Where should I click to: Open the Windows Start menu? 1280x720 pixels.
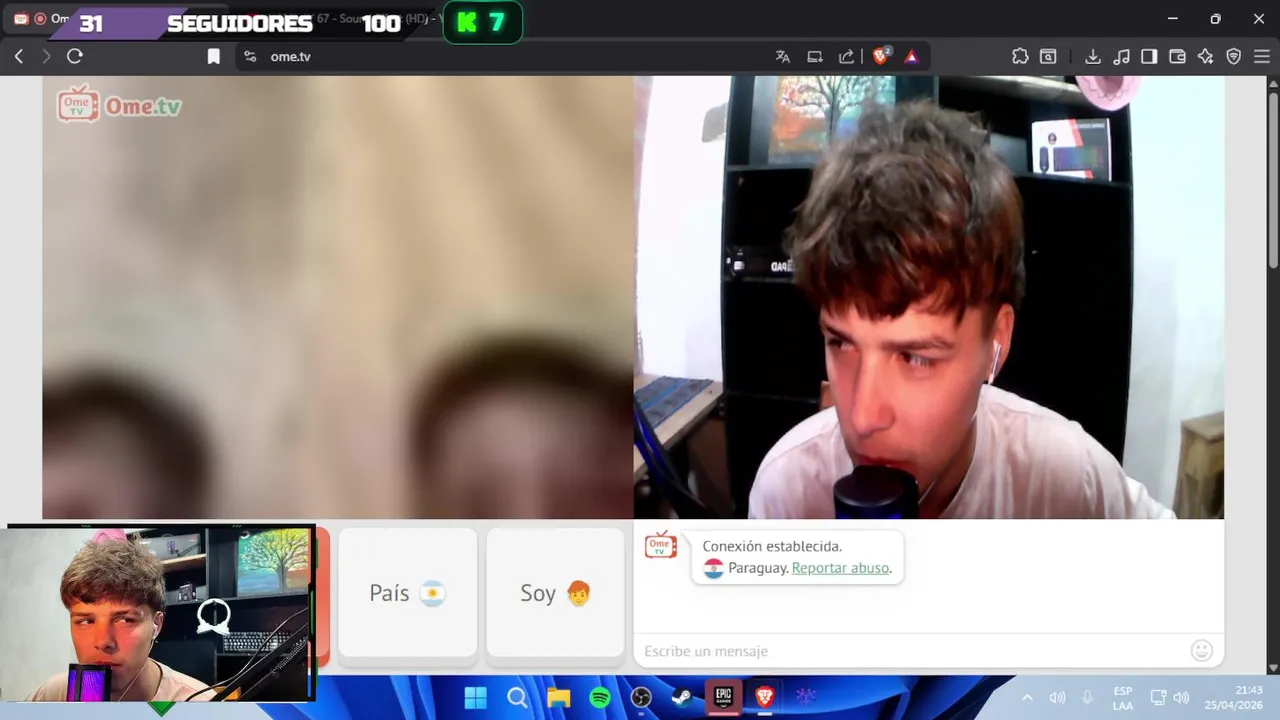[475, 697]
